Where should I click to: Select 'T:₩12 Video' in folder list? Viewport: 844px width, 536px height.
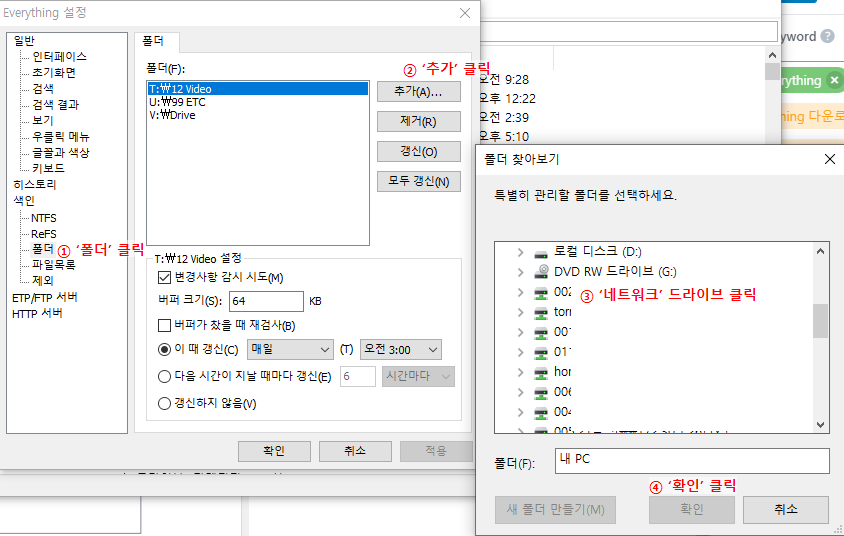click(258, 89)
